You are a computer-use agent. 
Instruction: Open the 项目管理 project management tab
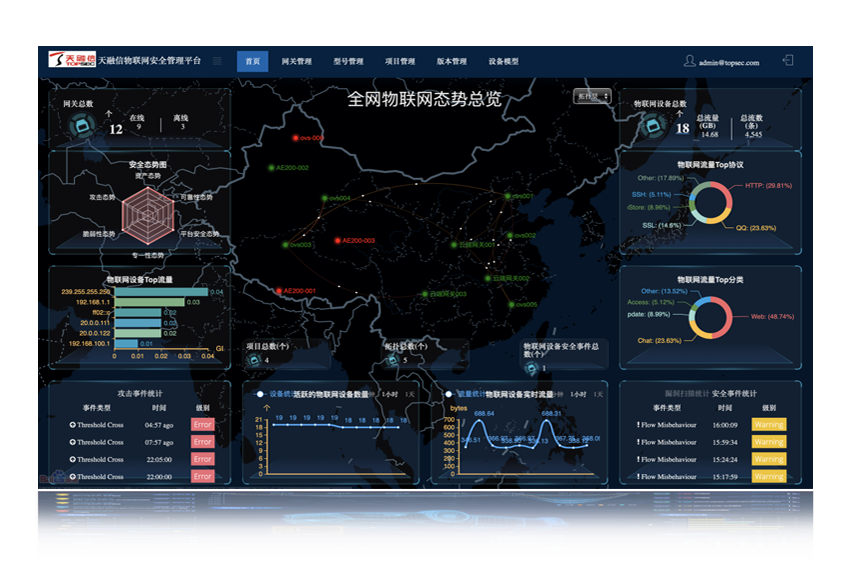(400, 61)
